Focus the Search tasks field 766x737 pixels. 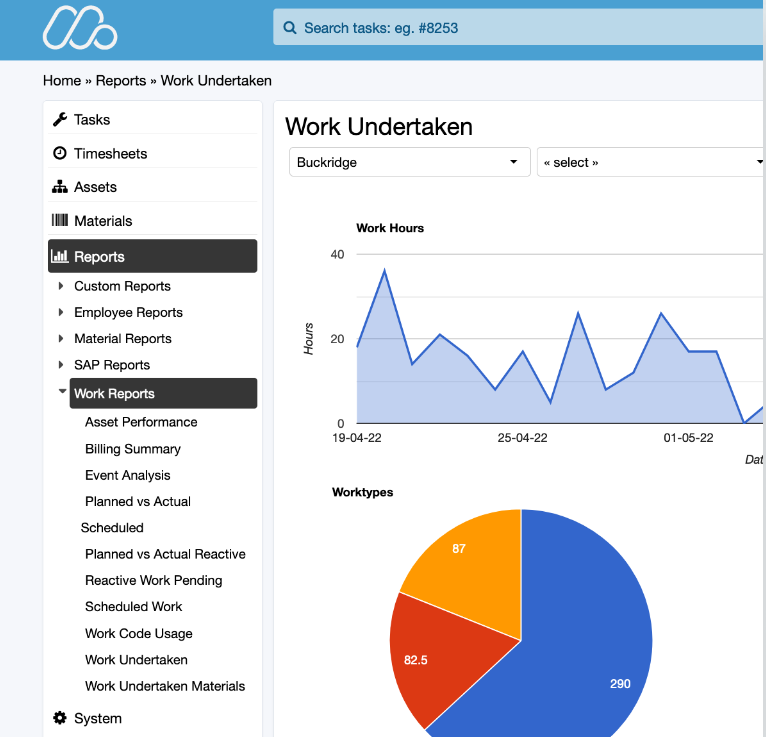(x=518, y=27)
